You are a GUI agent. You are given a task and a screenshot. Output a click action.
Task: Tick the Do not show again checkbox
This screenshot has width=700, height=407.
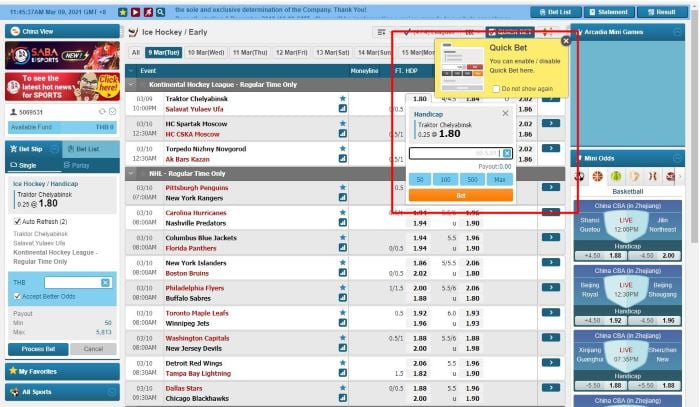pos(496,89)
